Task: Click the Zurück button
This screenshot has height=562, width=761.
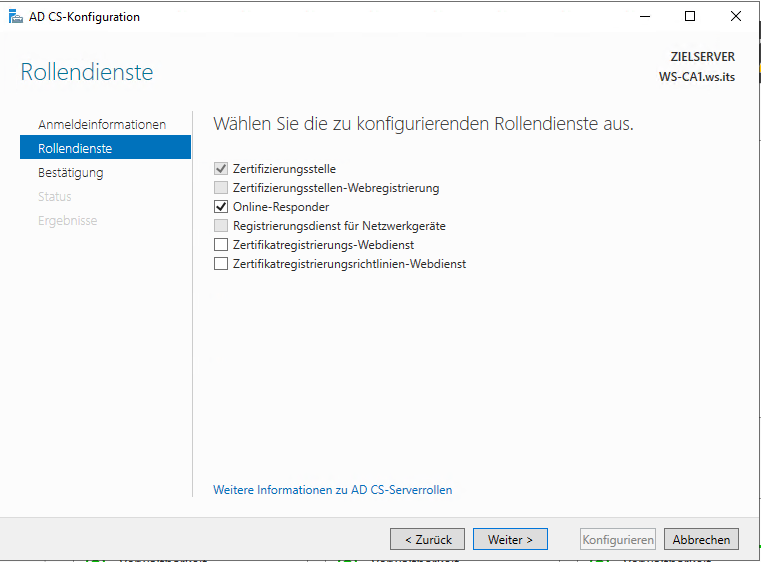Action: point(428,539)
